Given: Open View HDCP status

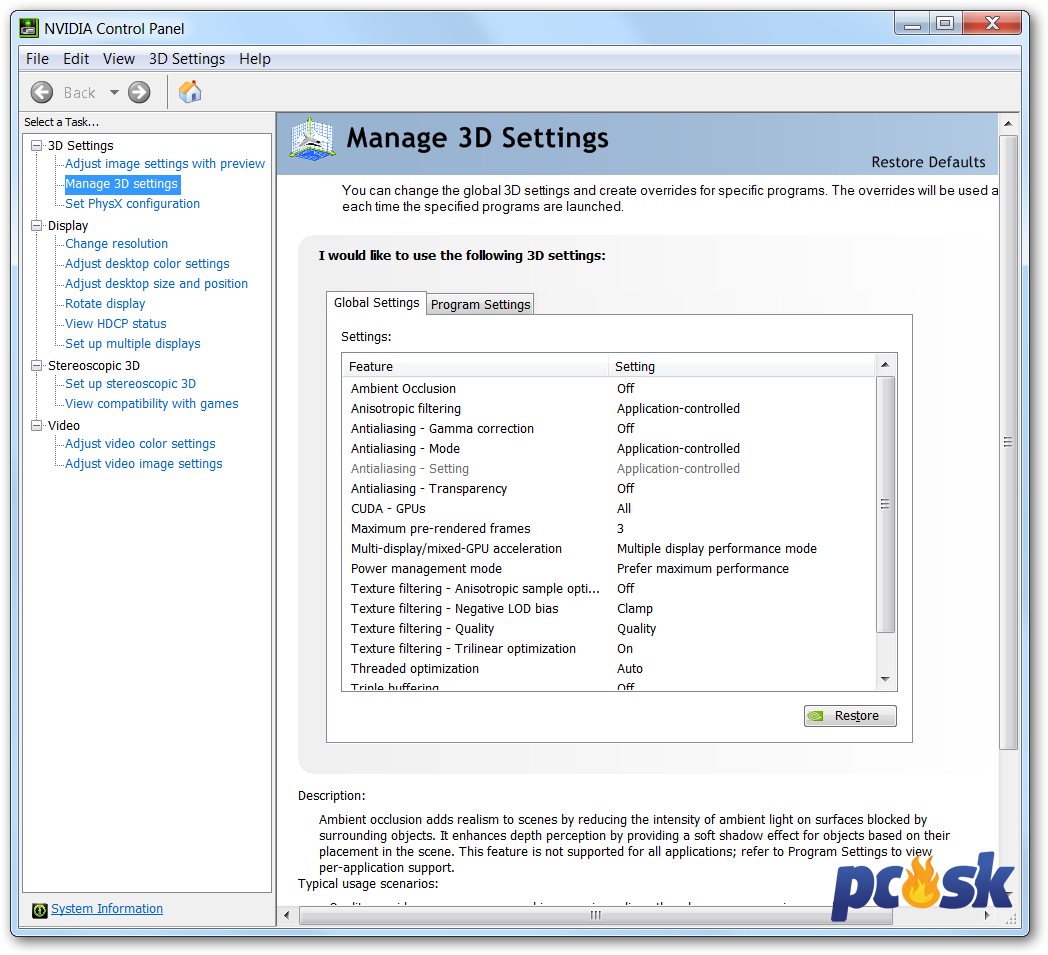Looking at the screenshot, I should click(116, 323).
